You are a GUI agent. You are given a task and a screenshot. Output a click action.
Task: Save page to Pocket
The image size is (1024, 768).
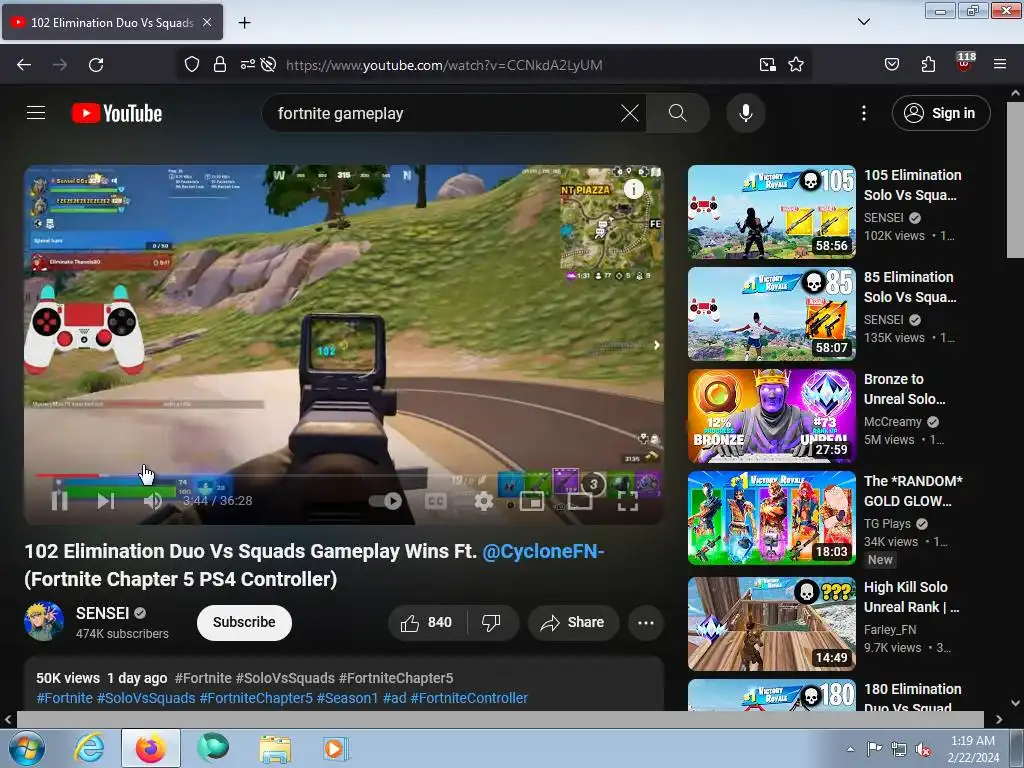891,65
